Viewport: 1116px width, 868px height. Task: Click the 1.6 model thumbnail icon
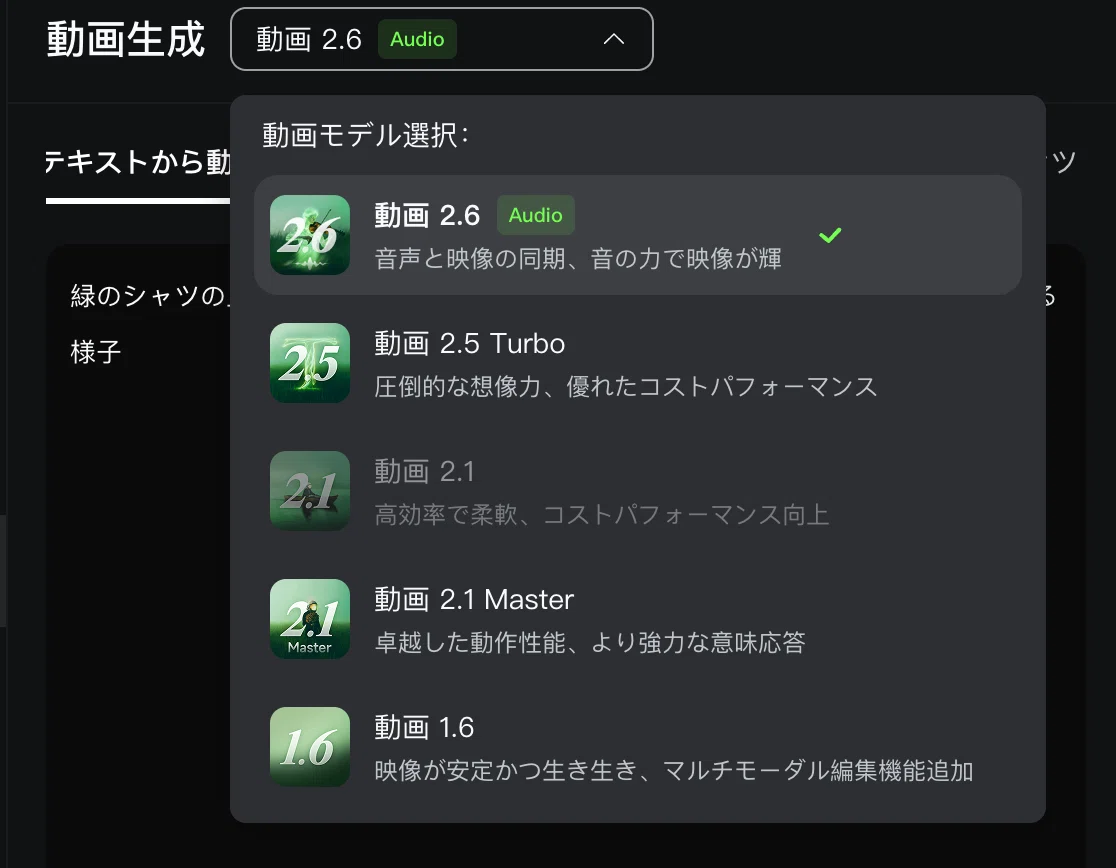310,747
